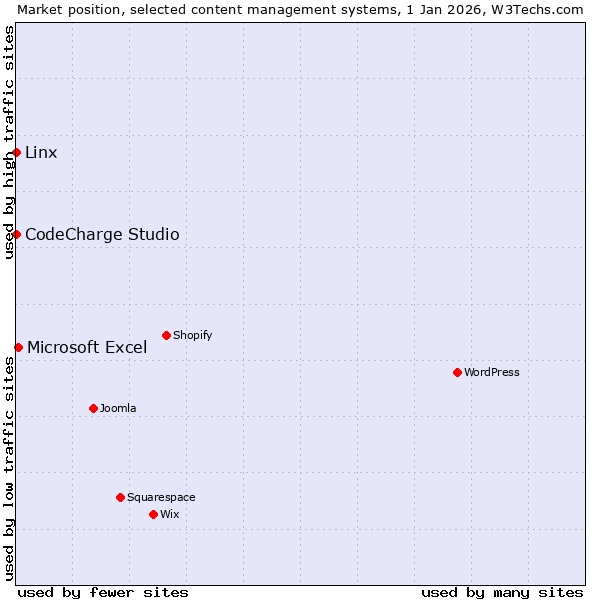Click 'used by high traffic sites' axis label

click(x=8, y=143)
